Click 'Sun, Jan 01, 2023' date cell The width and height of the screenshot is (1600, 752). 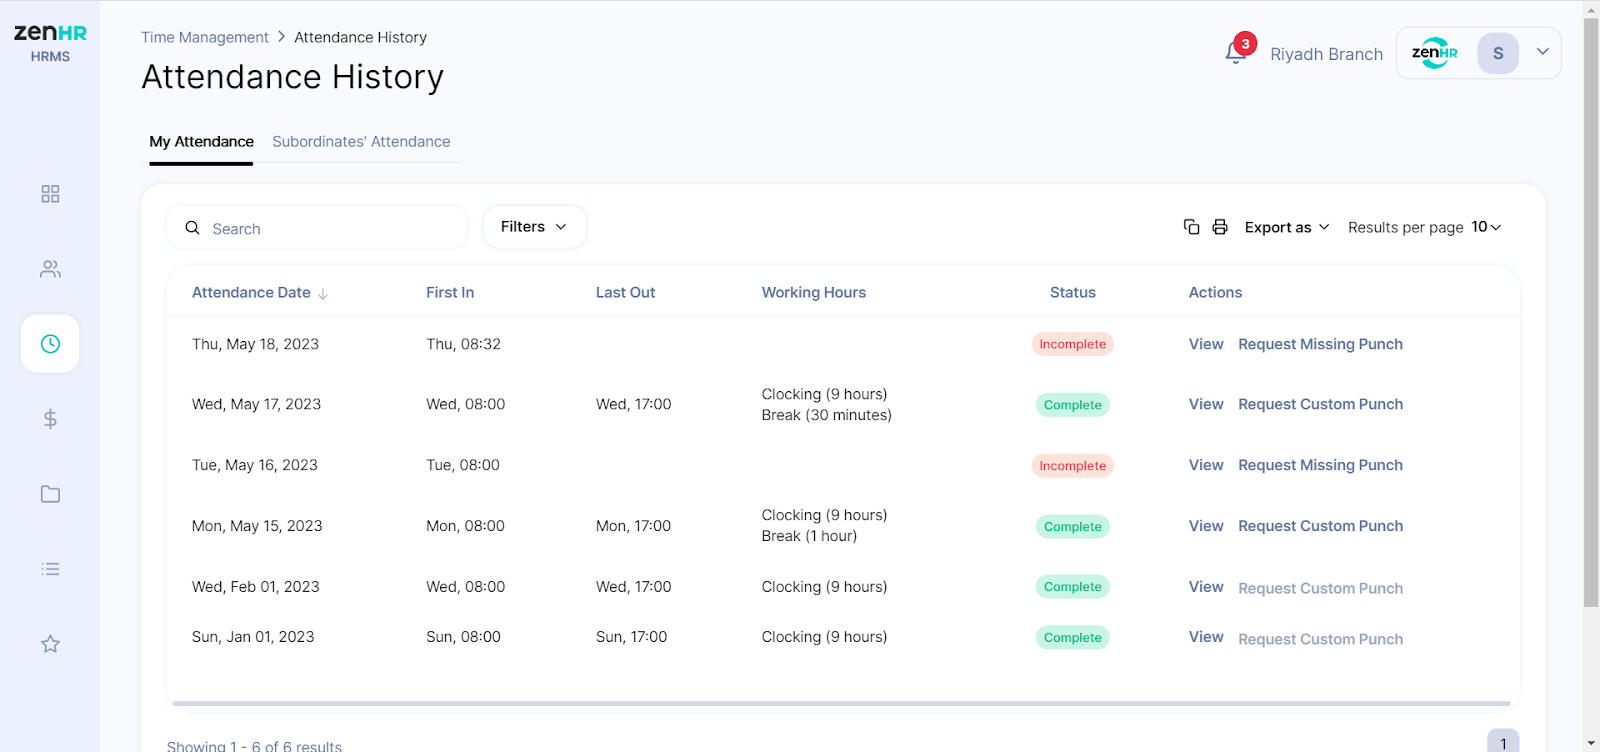coord(253,637)
